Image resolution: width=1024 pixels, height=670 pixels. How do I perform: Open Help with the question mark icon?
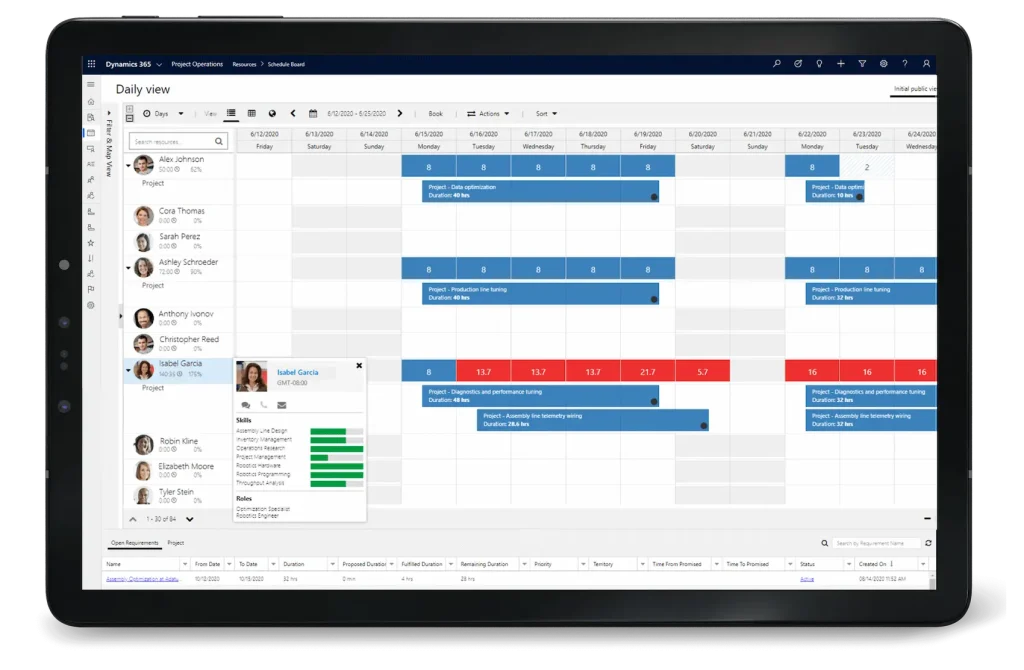point(905,63)
